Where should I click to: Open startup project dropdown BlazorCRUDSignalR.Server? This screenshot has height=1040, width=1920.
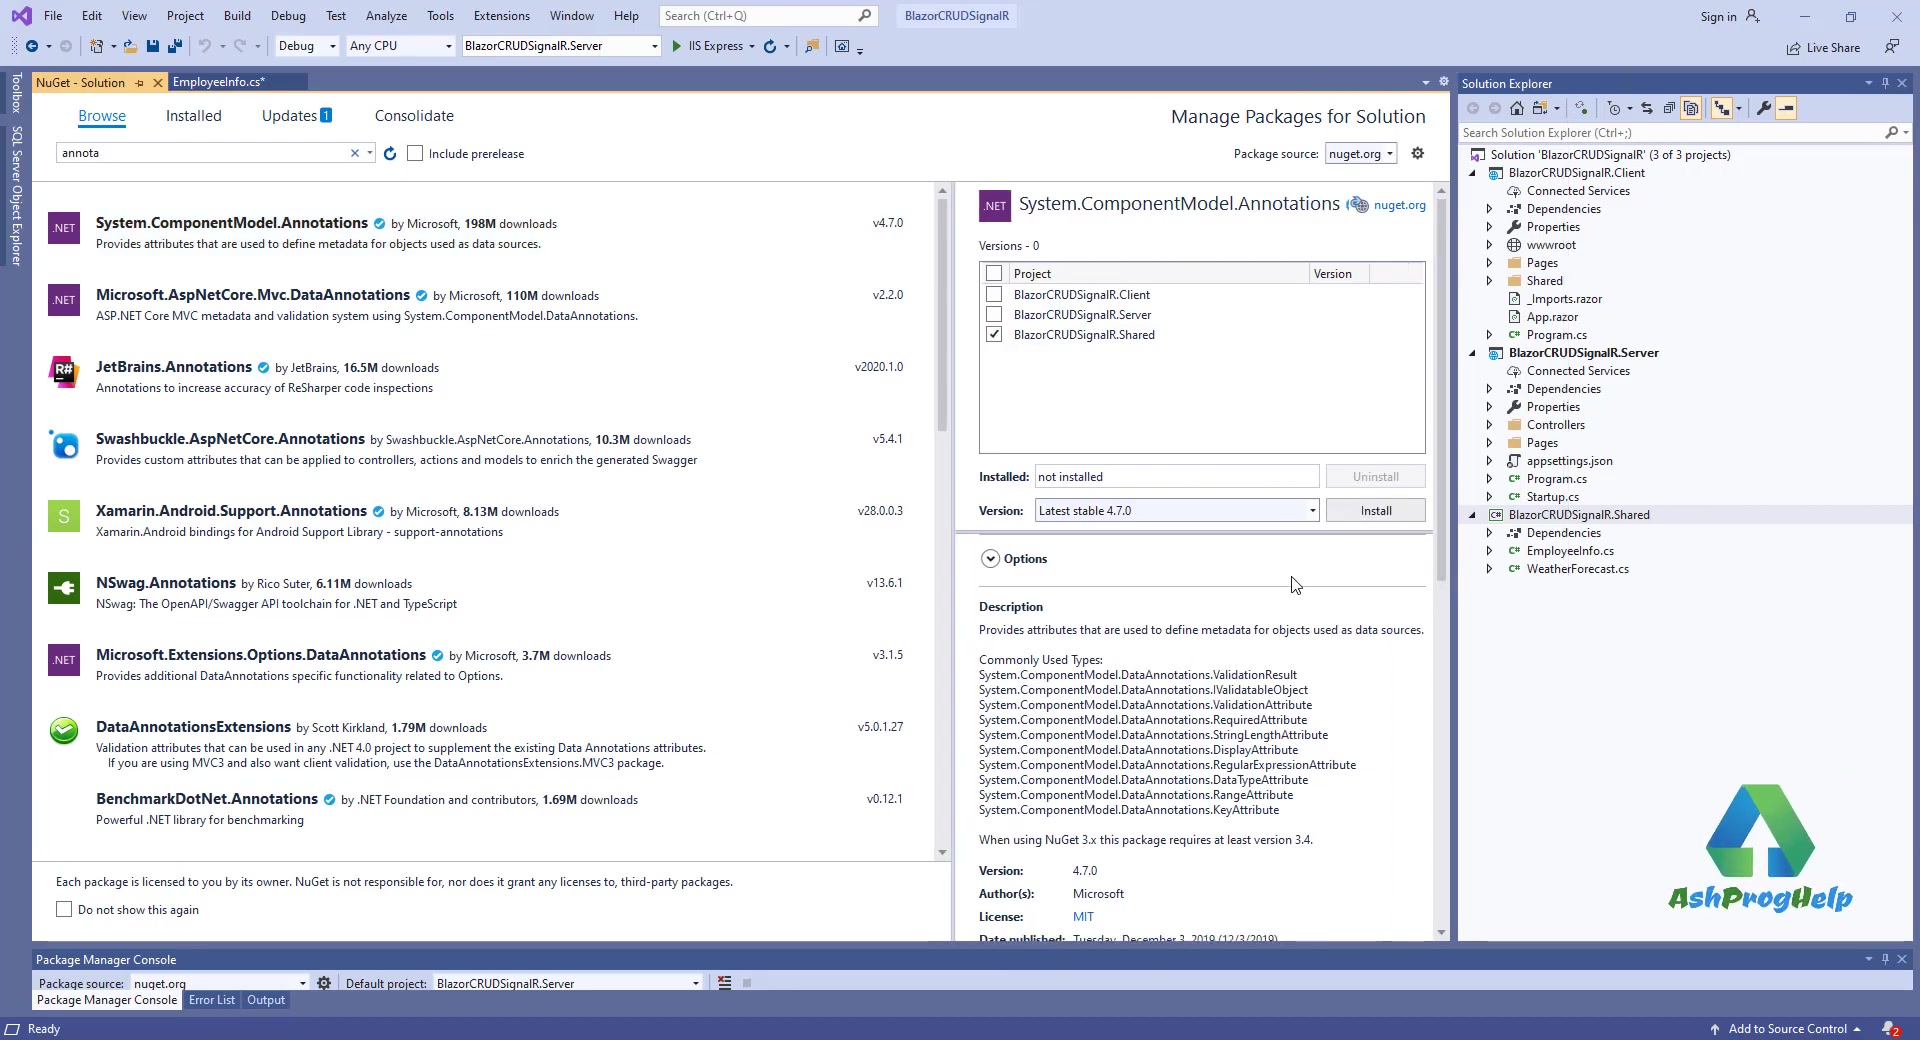coord(561,46)
